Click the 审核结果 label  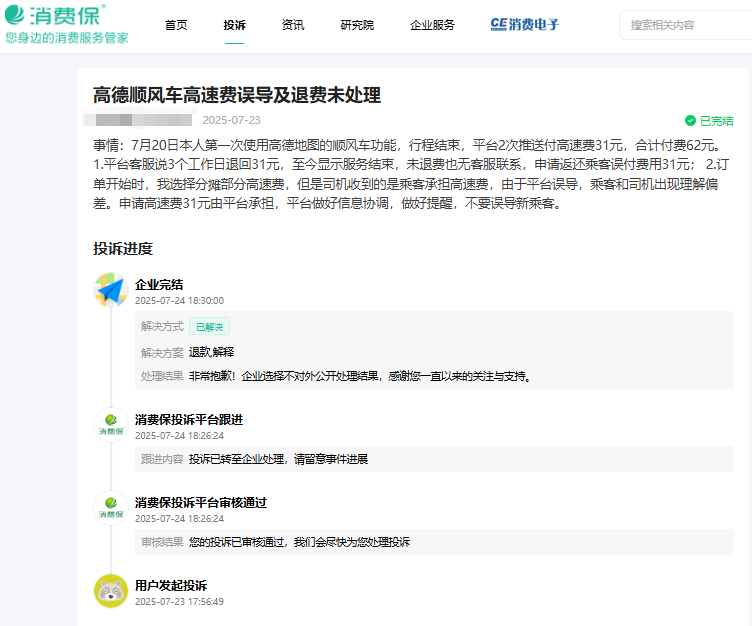pos(162,542)
